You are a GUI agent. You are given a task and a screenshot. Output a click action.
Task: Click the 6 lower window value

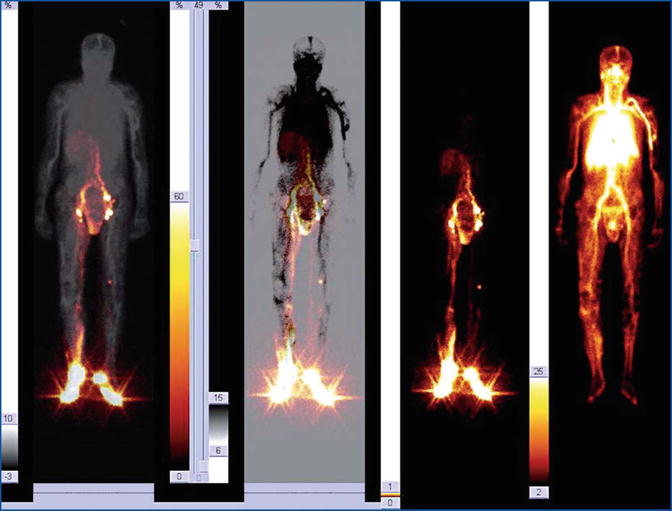219,450
